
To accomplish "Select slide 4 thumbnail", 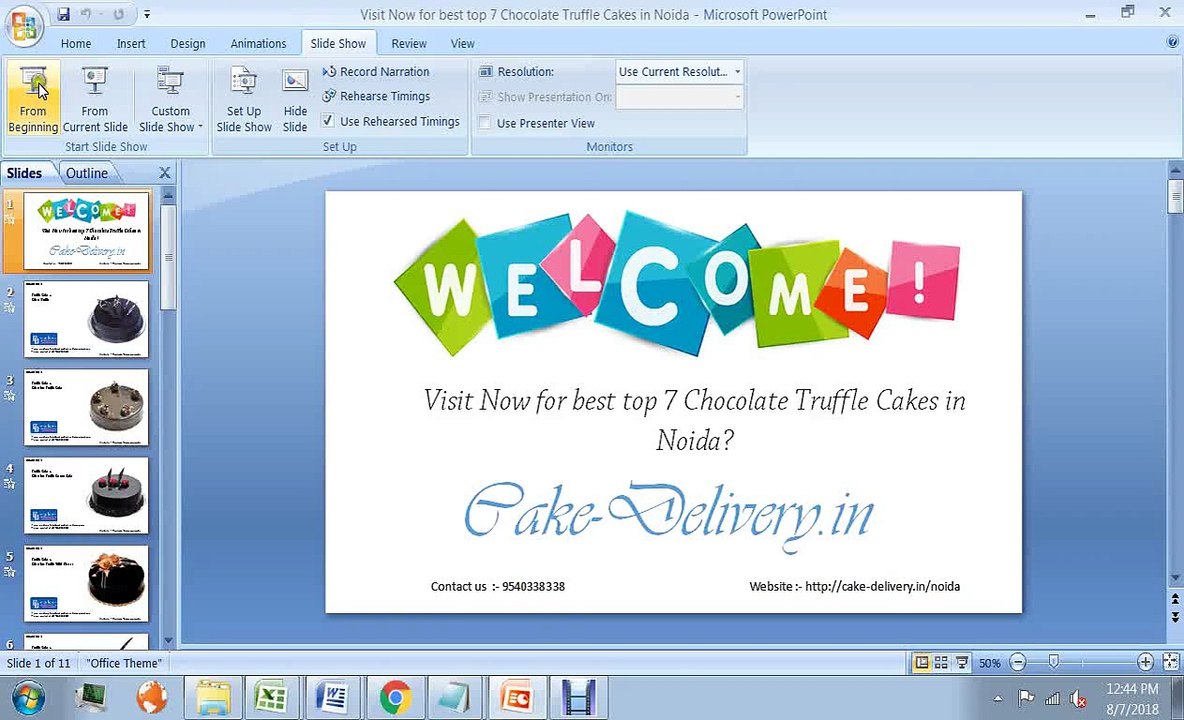I will [x=86, y=496].
